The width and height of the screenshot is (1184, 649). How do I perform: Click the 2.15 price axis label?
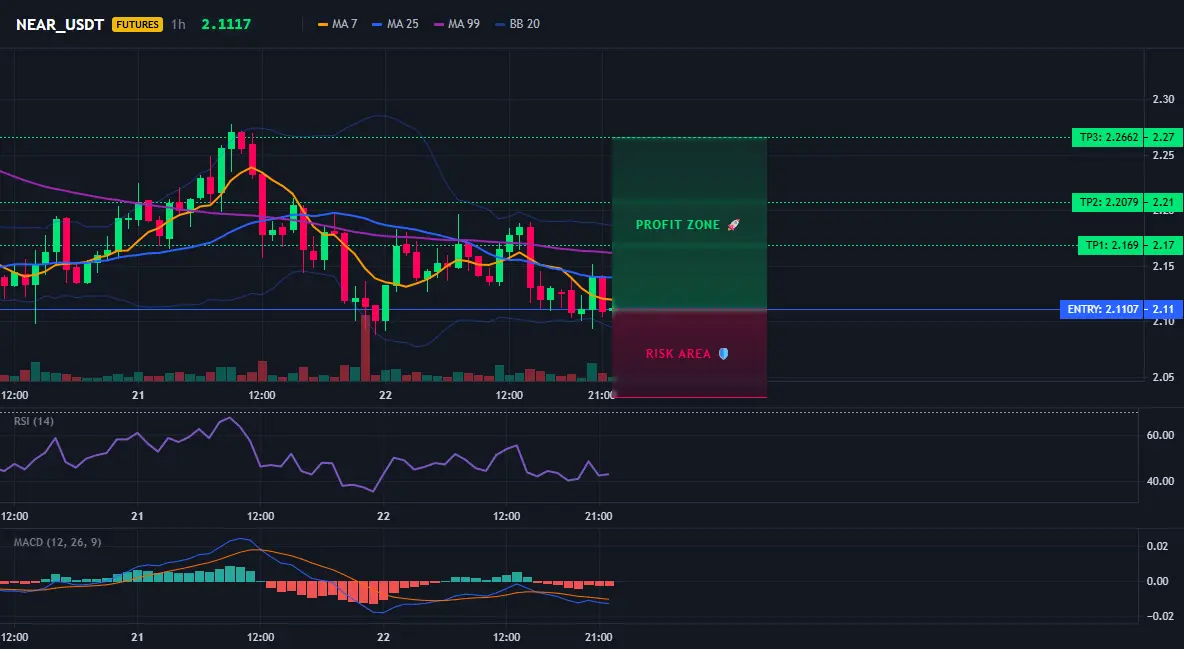1164,266
